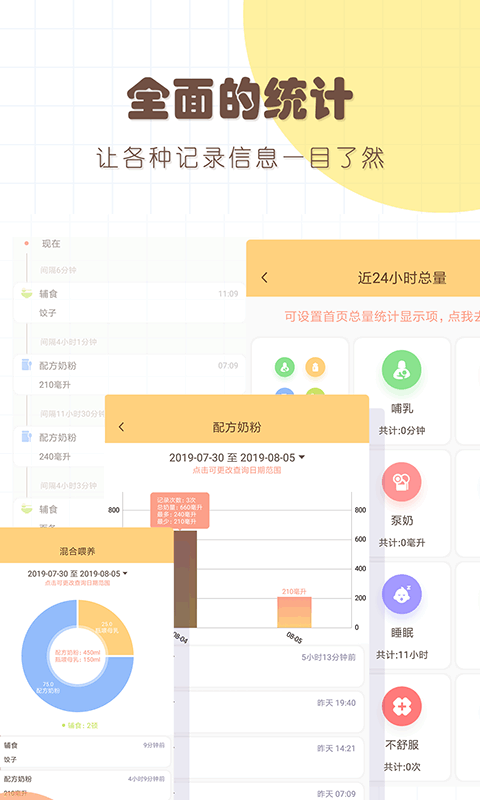Go back from 近24小时总量 screen
The height and width of the screenshot is (800, 480).
(x=264, y=278)
